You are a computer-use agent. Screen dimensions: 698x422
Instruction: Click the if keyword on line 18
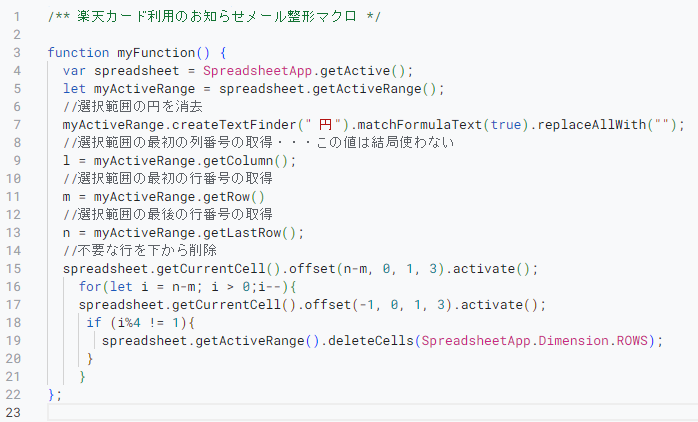click(x=94, y=323)
